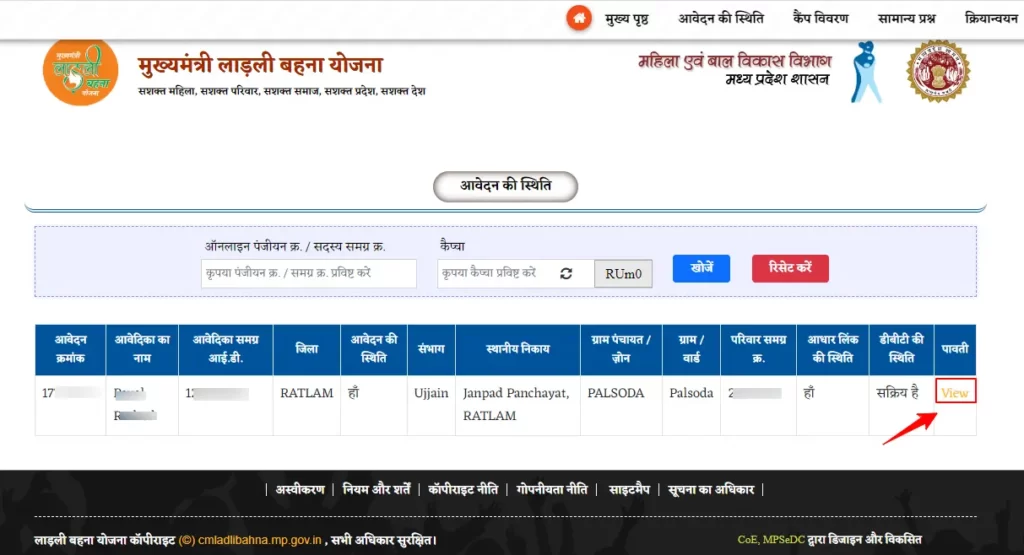Click the Ladli Behna Yojana logo

(80, 71)
